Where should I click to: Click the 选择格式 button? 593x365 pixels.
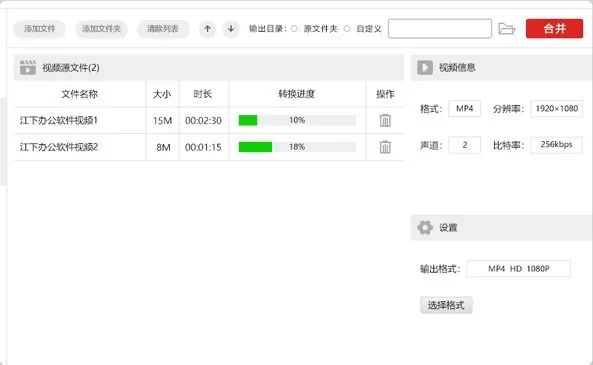click(446, 305)
